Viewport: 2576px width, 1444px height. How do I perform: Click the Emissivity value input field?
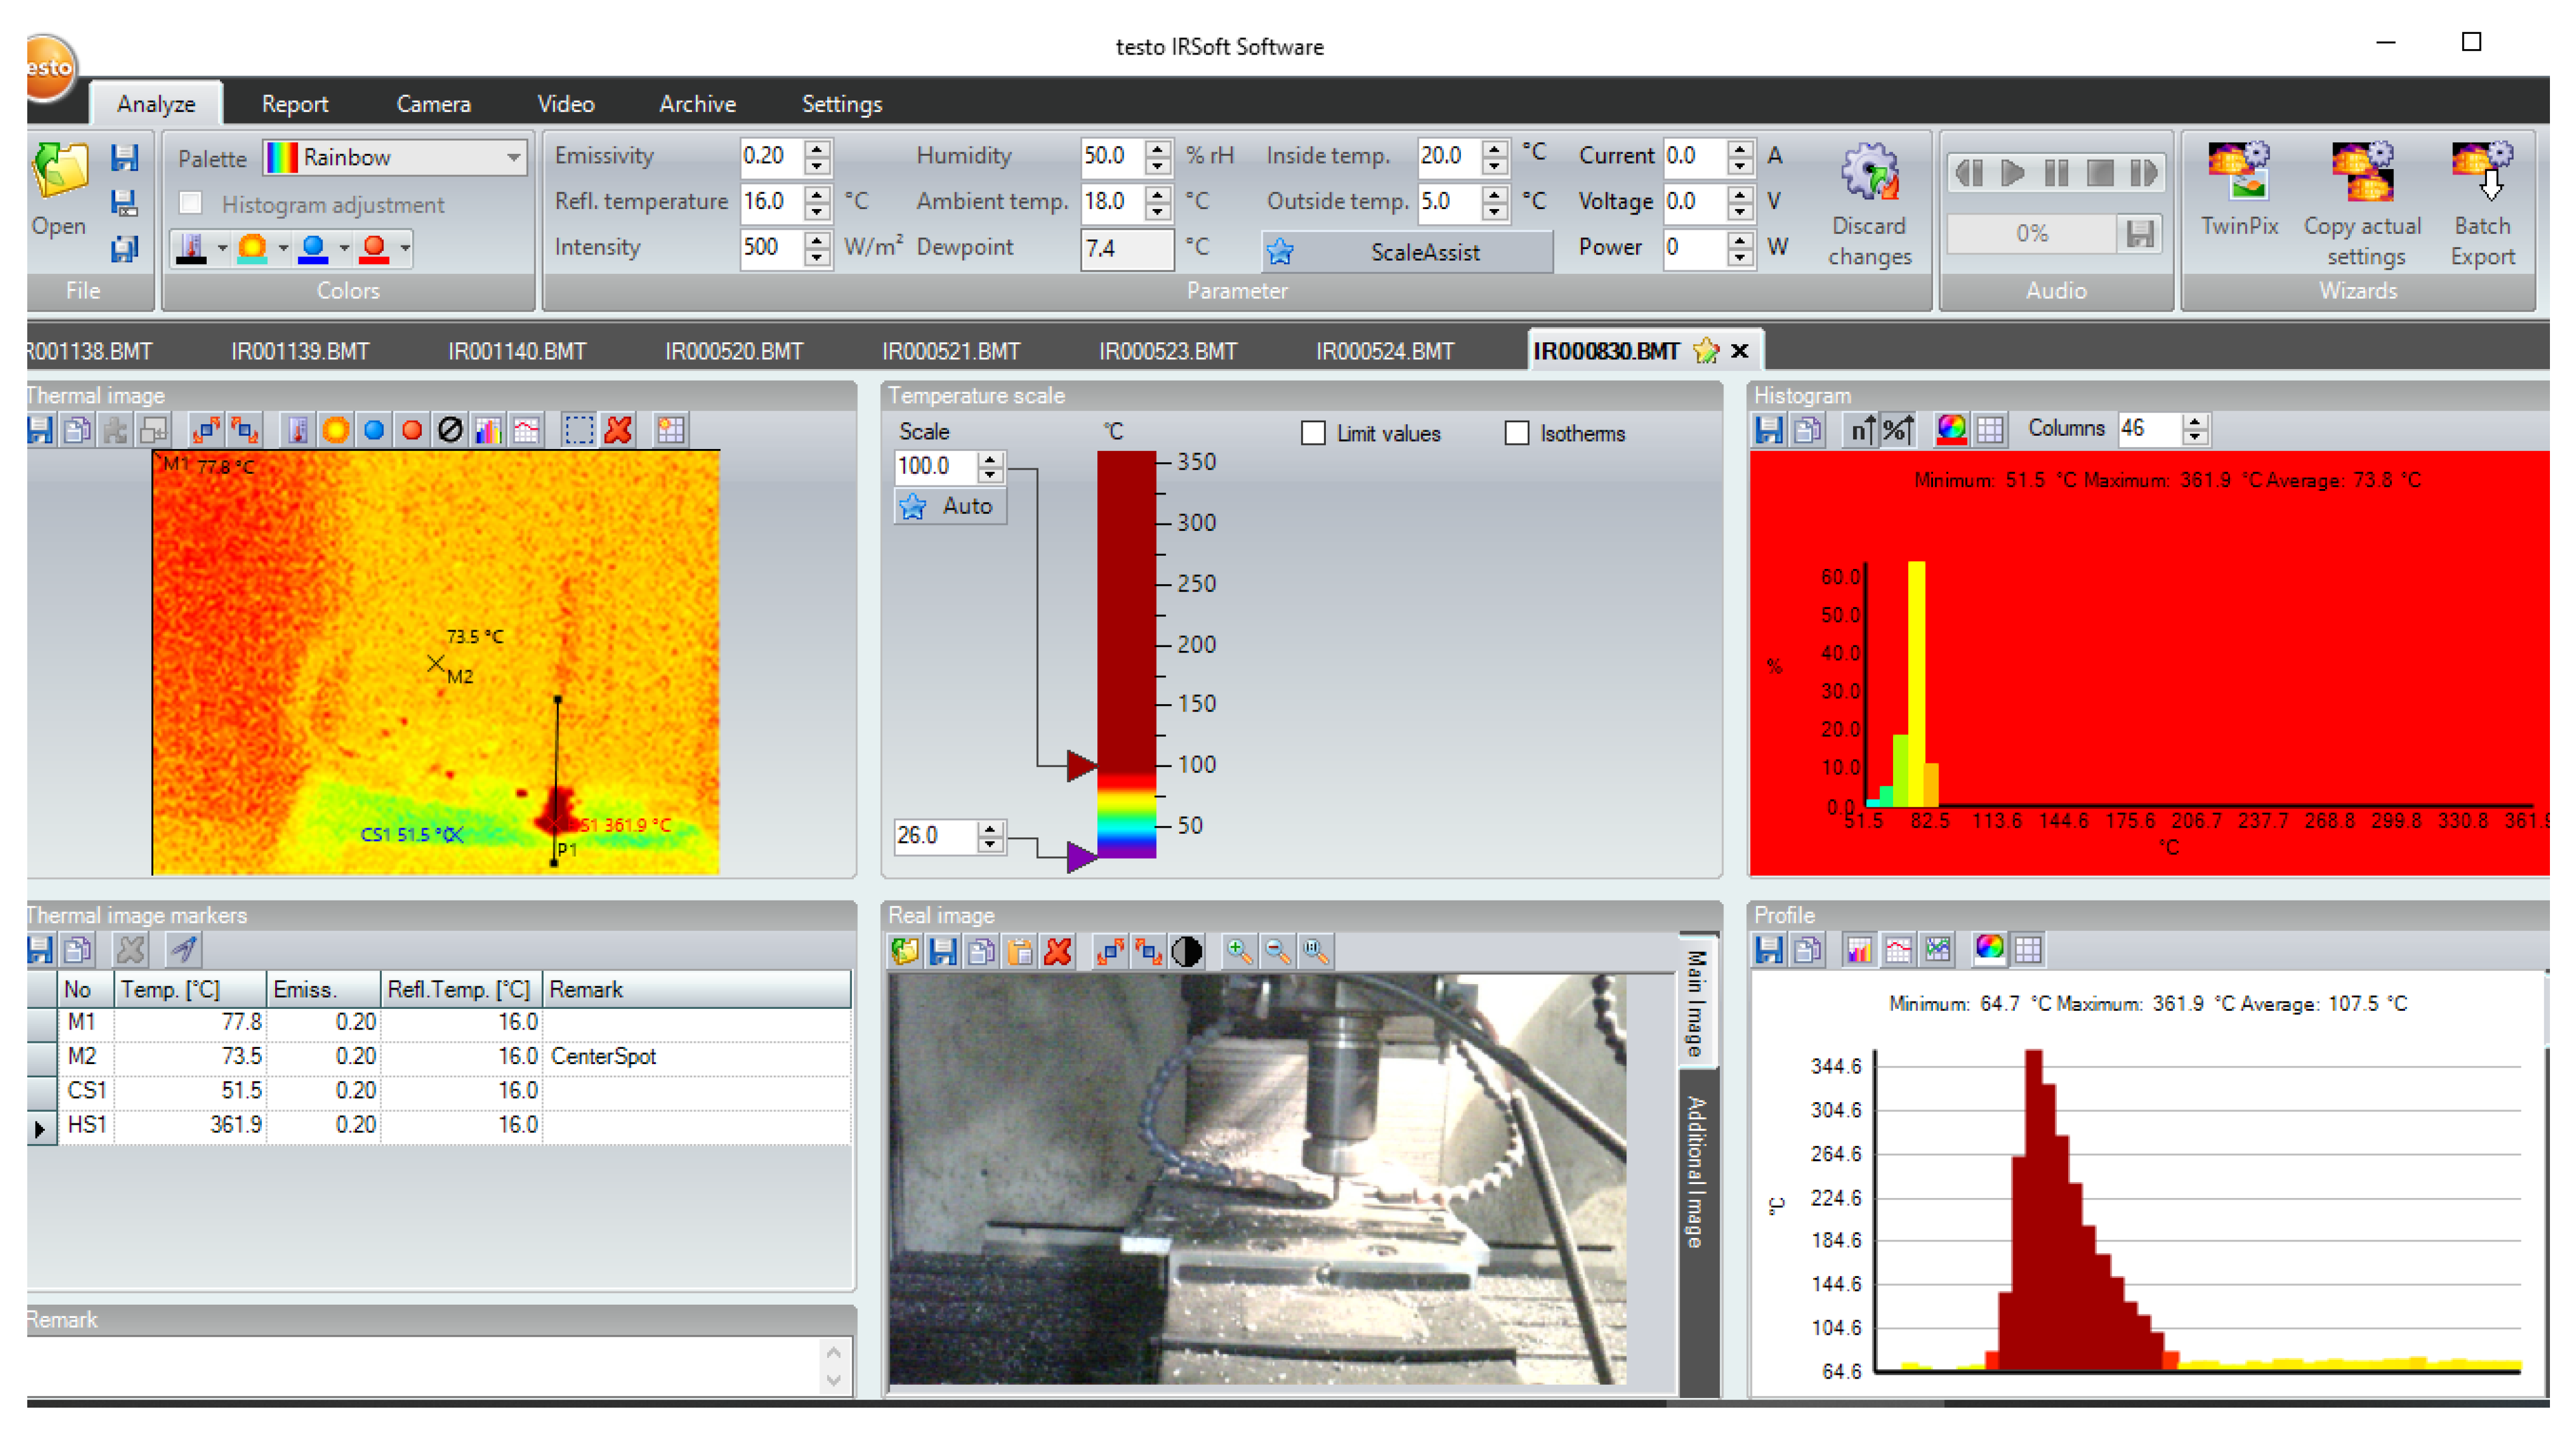coord(771,156)
